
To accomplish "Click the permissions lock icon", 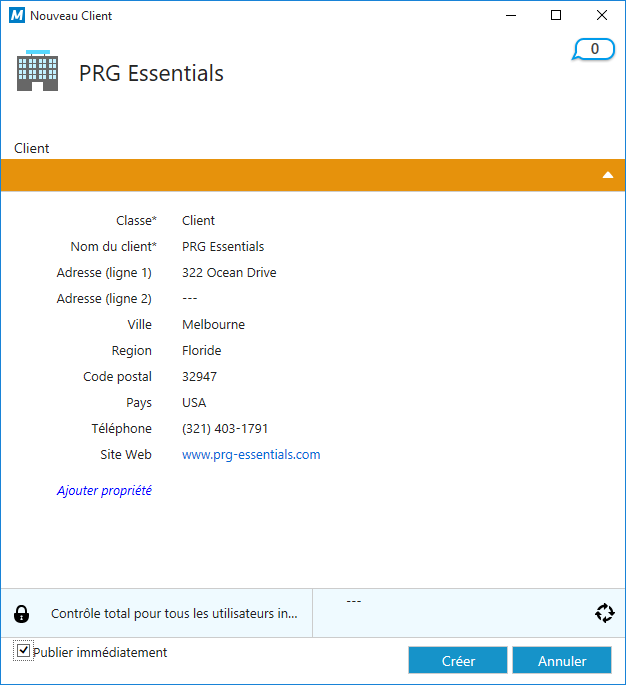I will (22, 614).
